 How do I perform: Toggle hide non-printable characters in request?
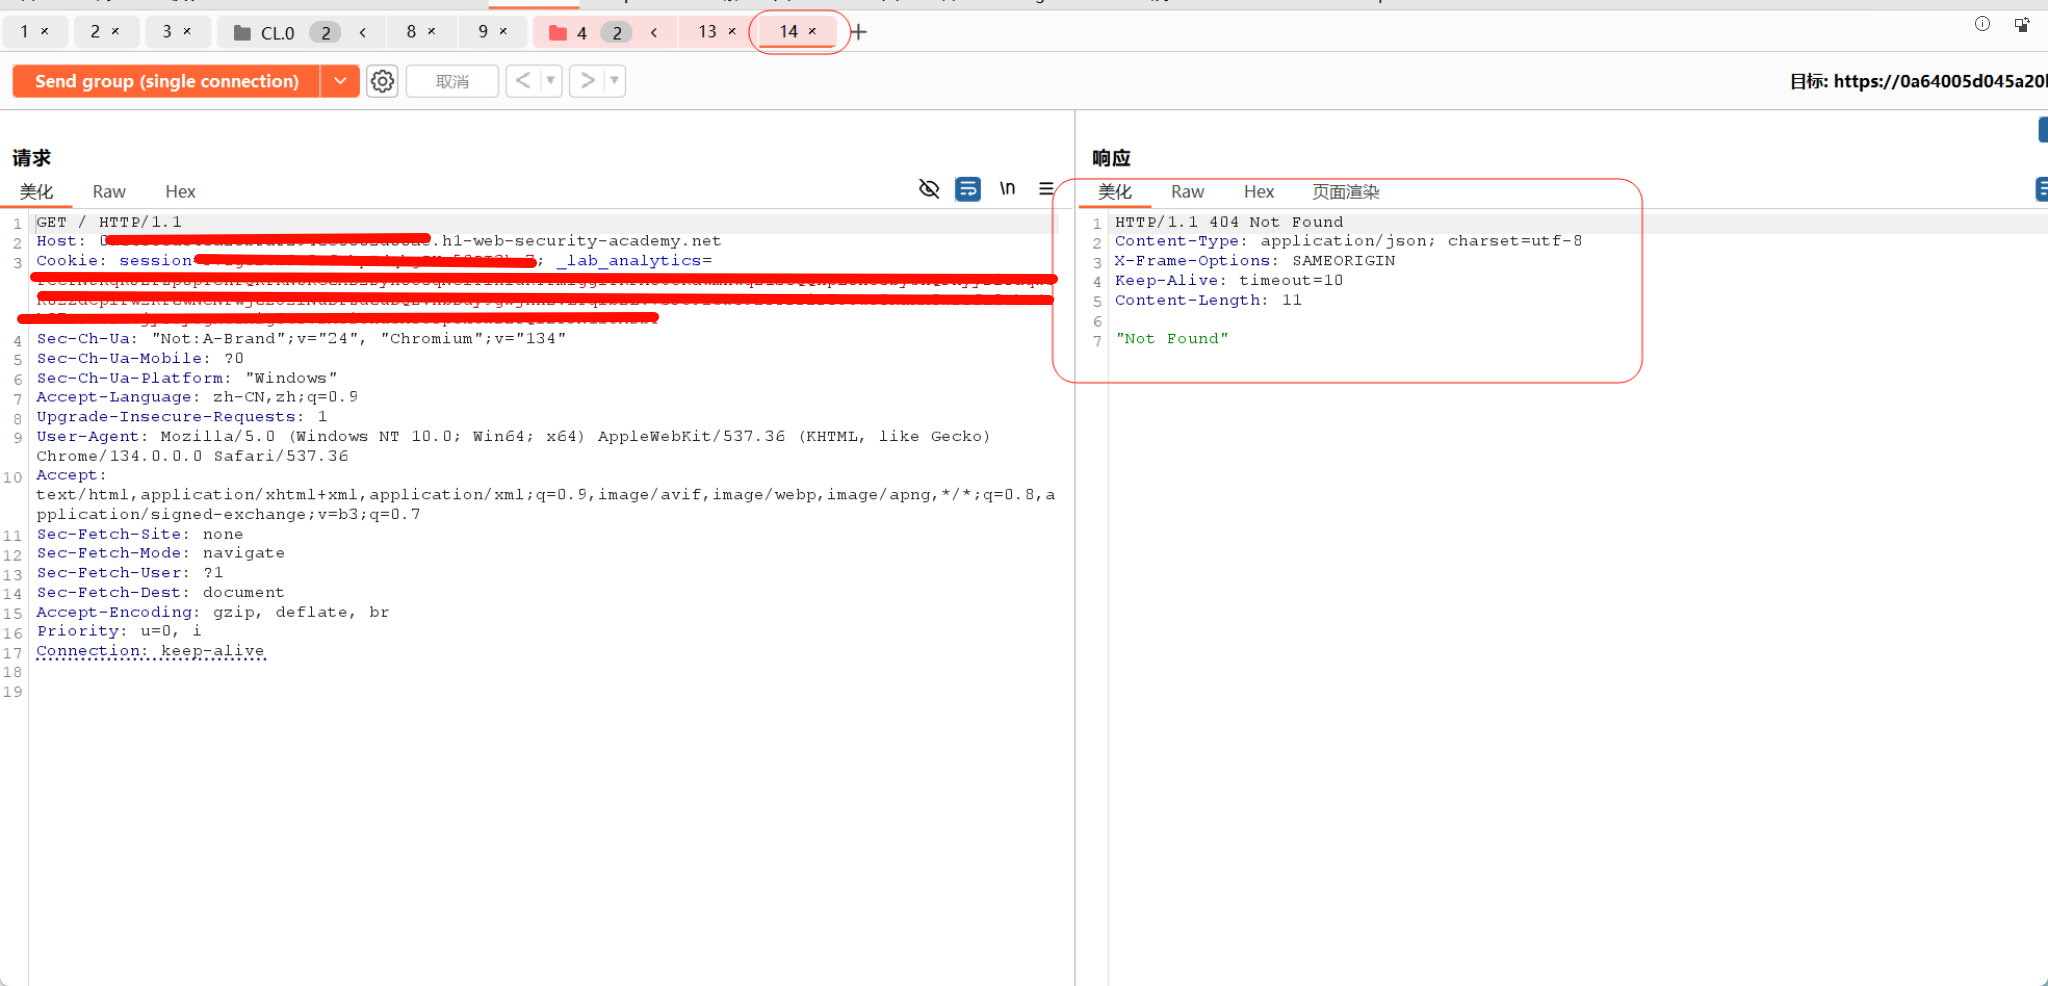tap(929, 189)
